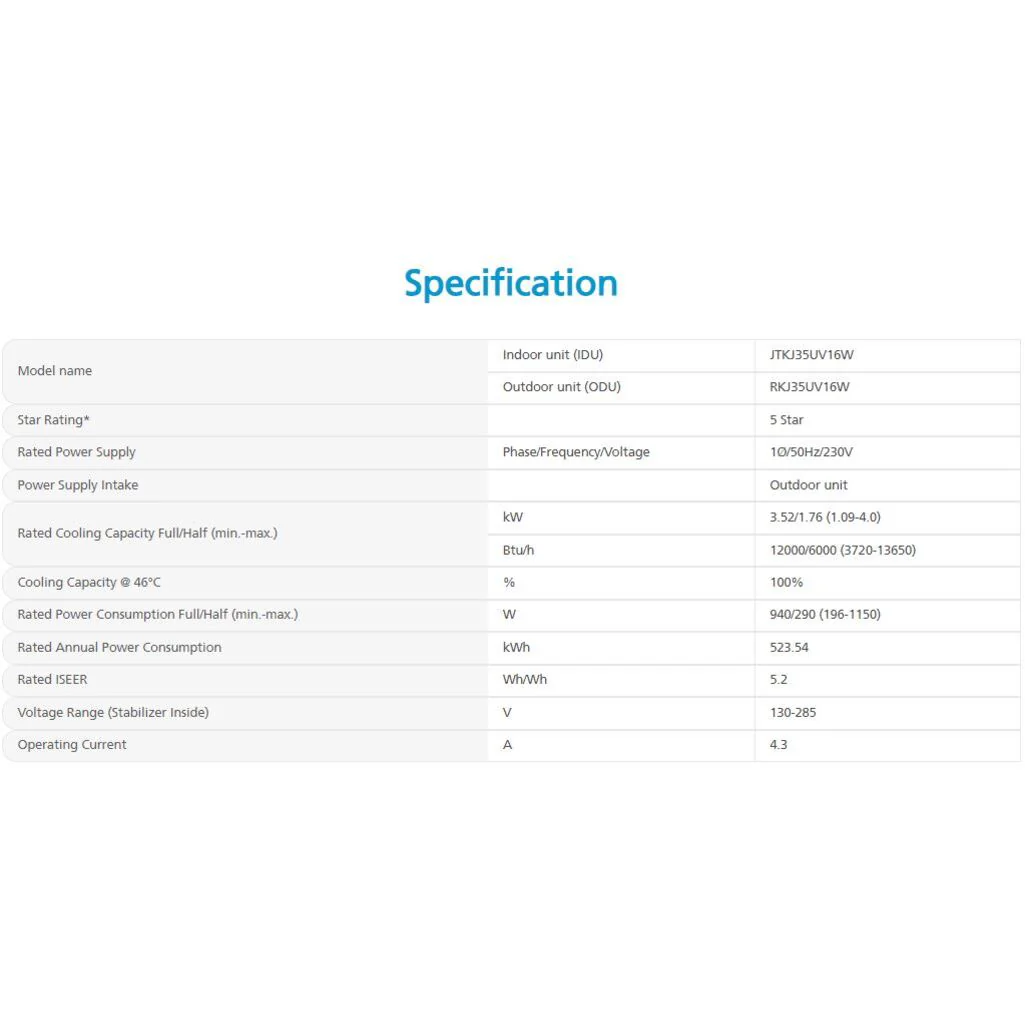
Task: Click the RKJ35UV16W model value
Action: 810,387
